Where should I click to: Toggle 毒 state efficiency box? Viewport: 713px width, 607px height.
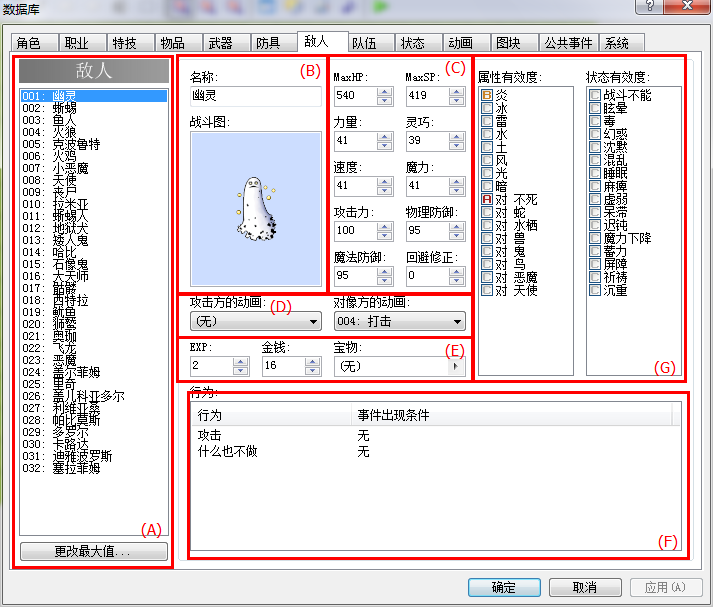click(x=595, y=121)
